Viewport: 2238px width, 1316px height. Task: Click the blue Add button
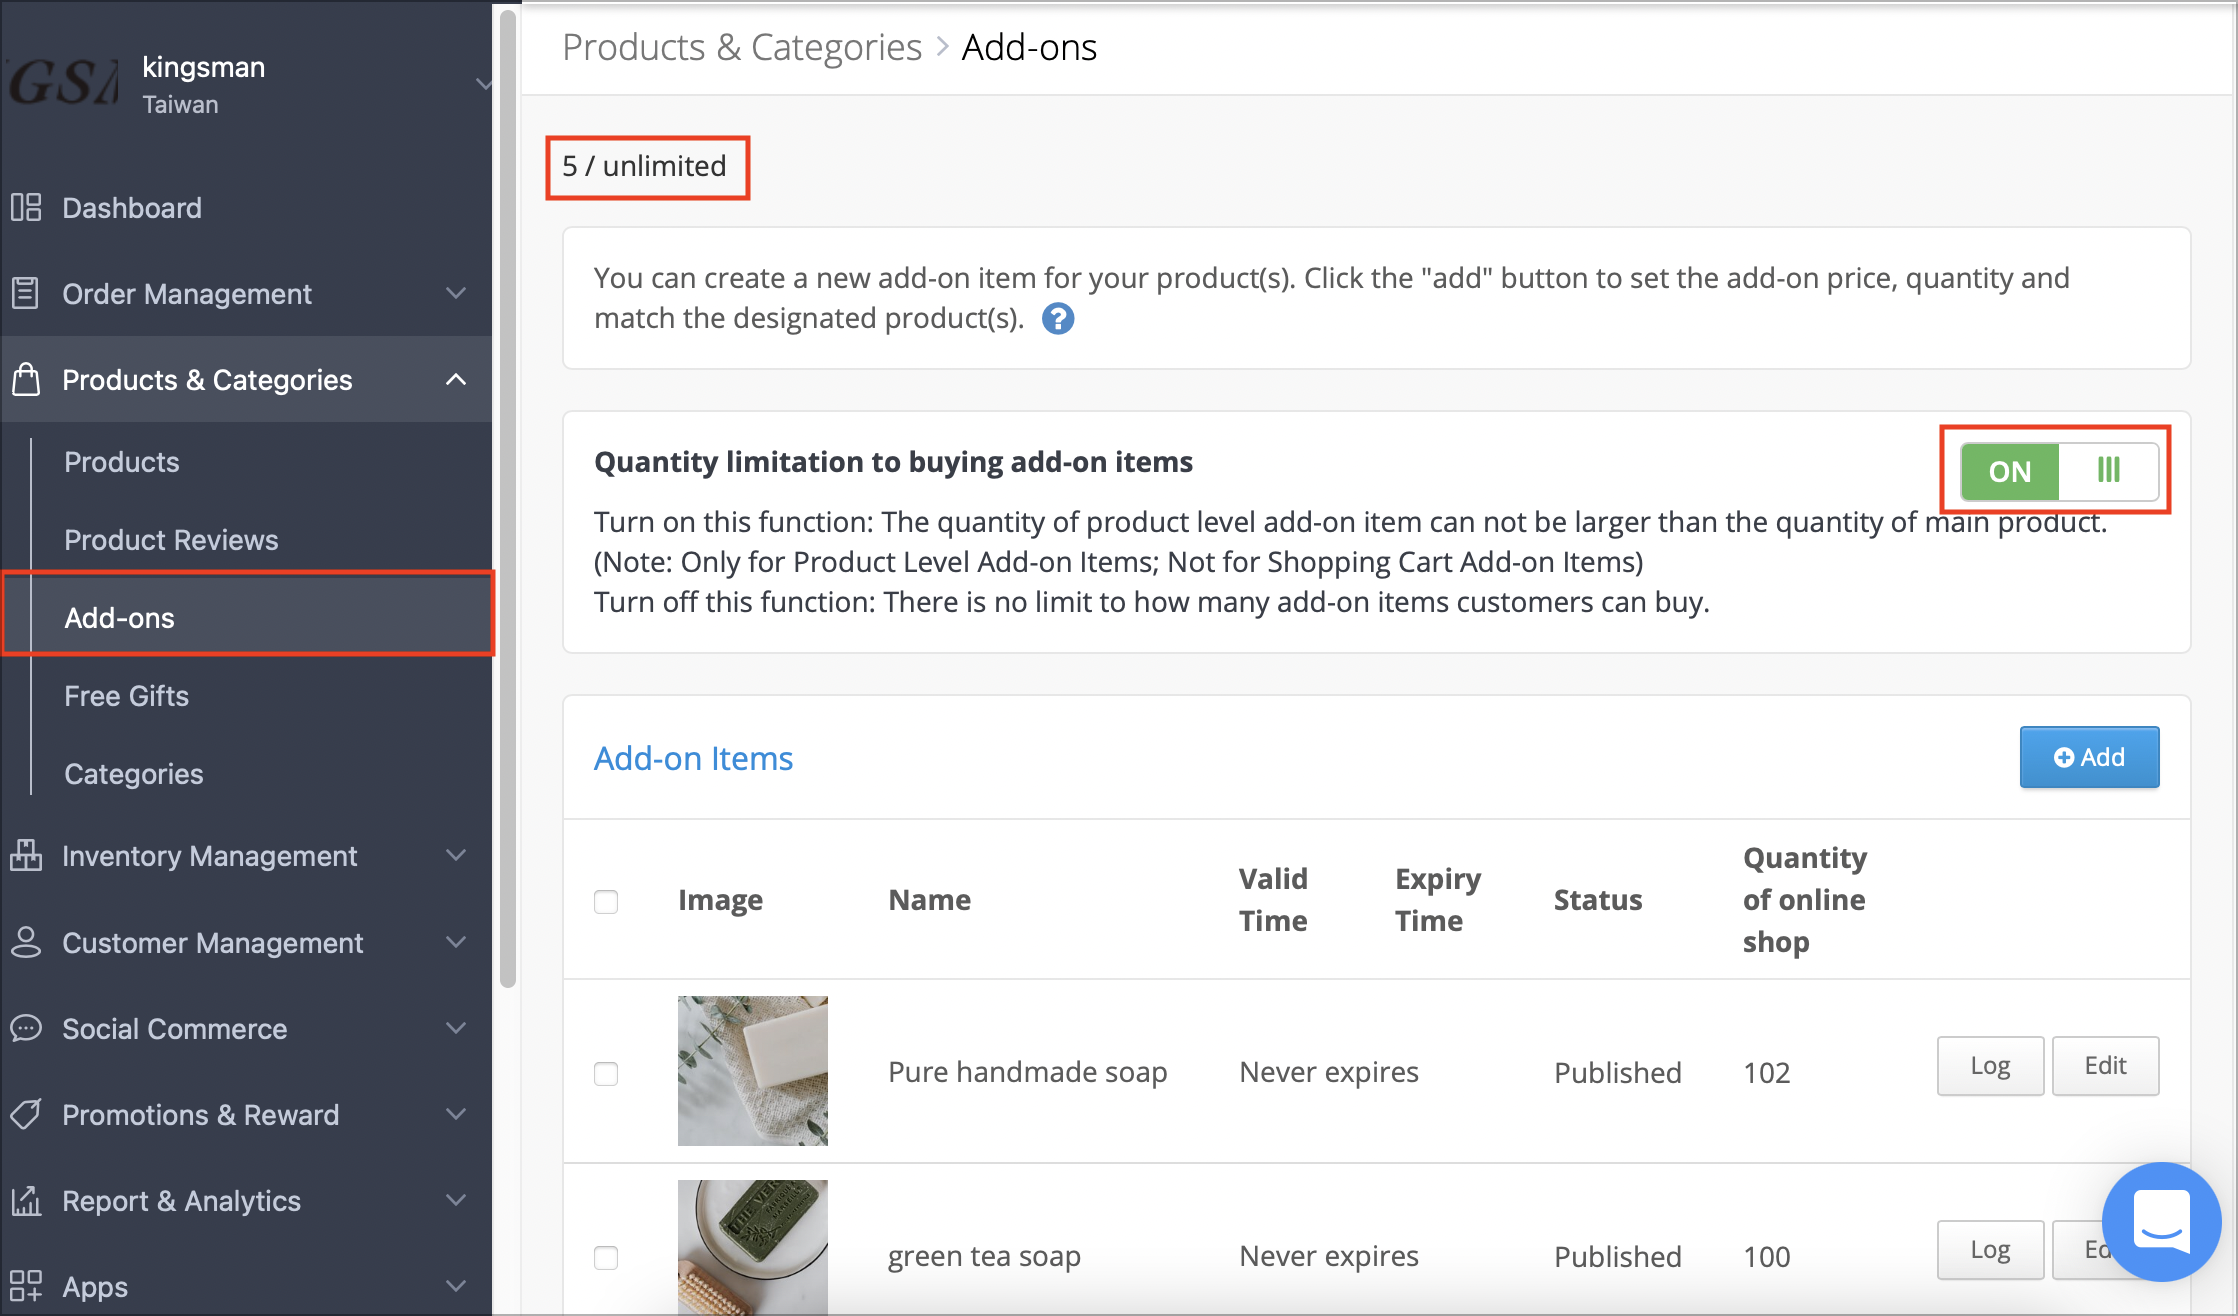[x=2089, y=757]
